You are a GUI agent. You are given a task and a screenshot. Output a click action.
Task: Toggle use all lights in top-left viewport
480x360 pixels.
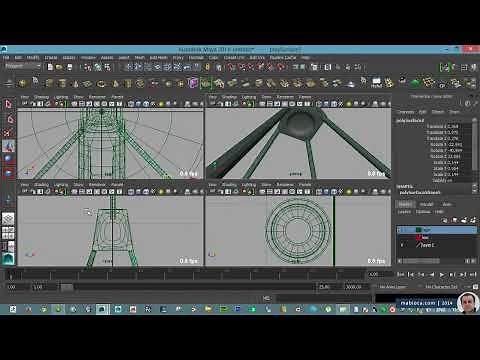point(161,104)
